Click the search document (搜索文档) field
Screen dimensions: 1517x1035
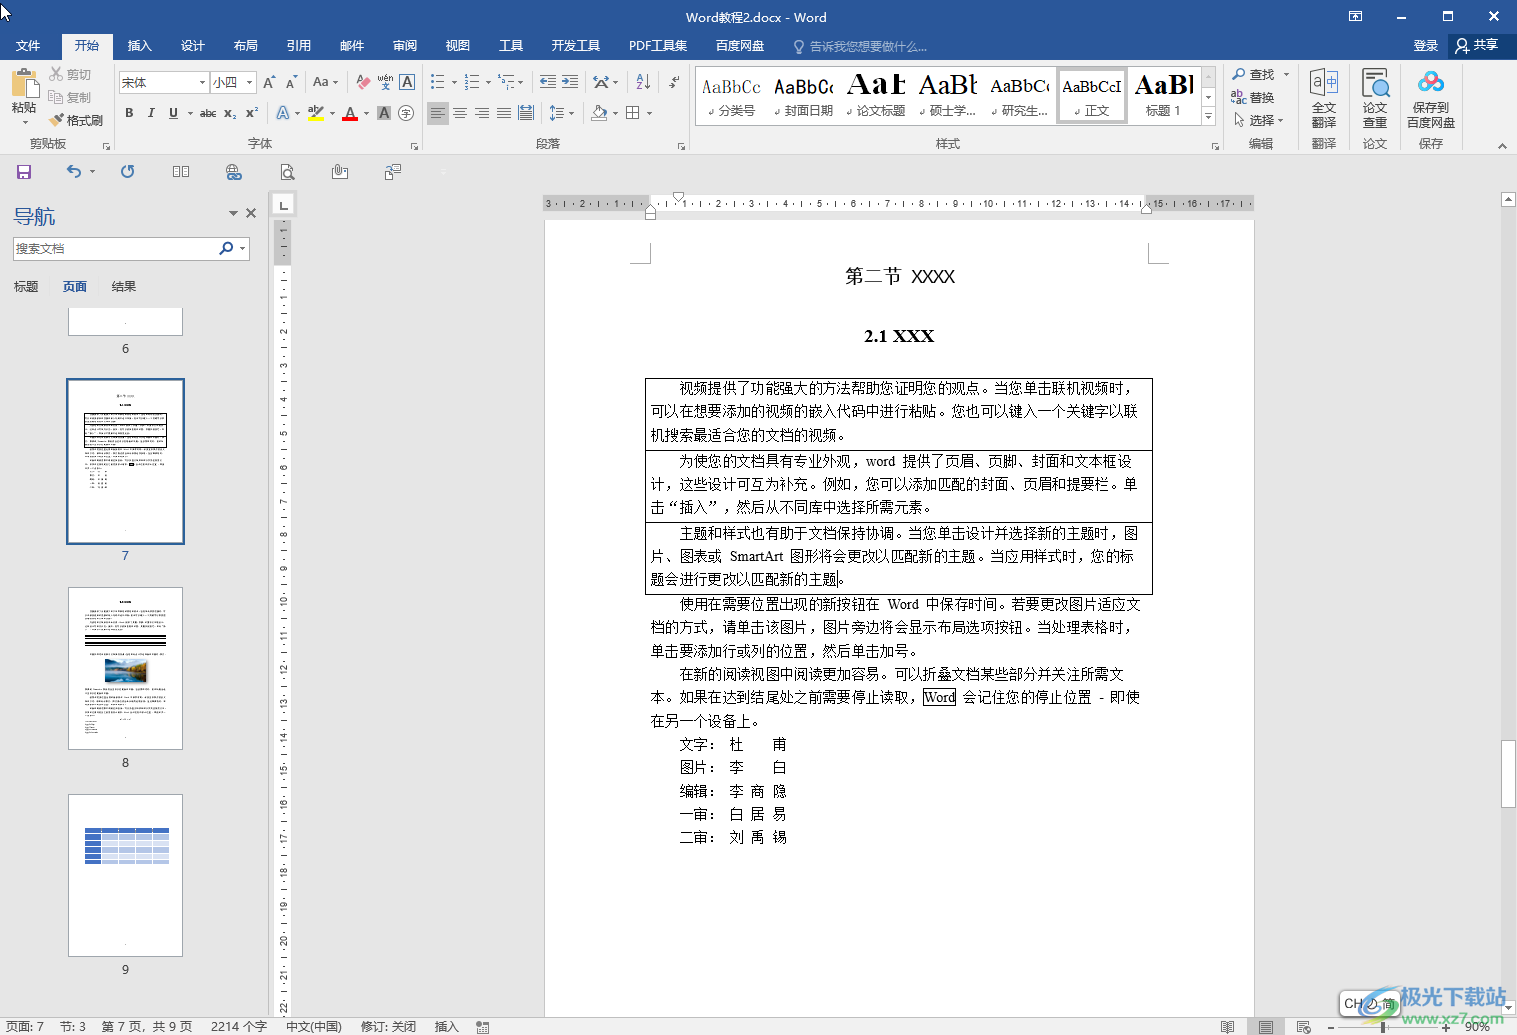(114, 249)
